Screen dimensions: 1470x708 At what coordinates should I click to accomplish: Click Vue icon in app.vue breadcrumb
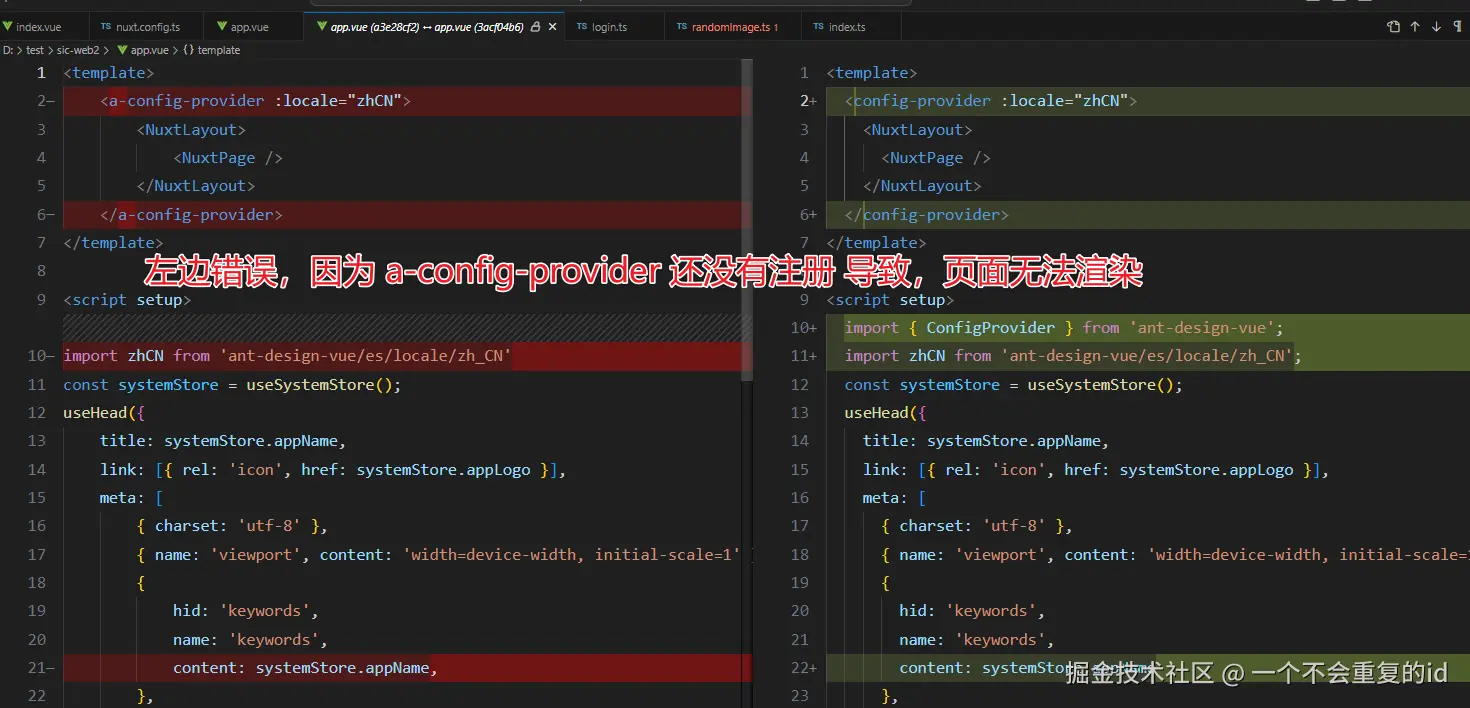click(122, 50)
